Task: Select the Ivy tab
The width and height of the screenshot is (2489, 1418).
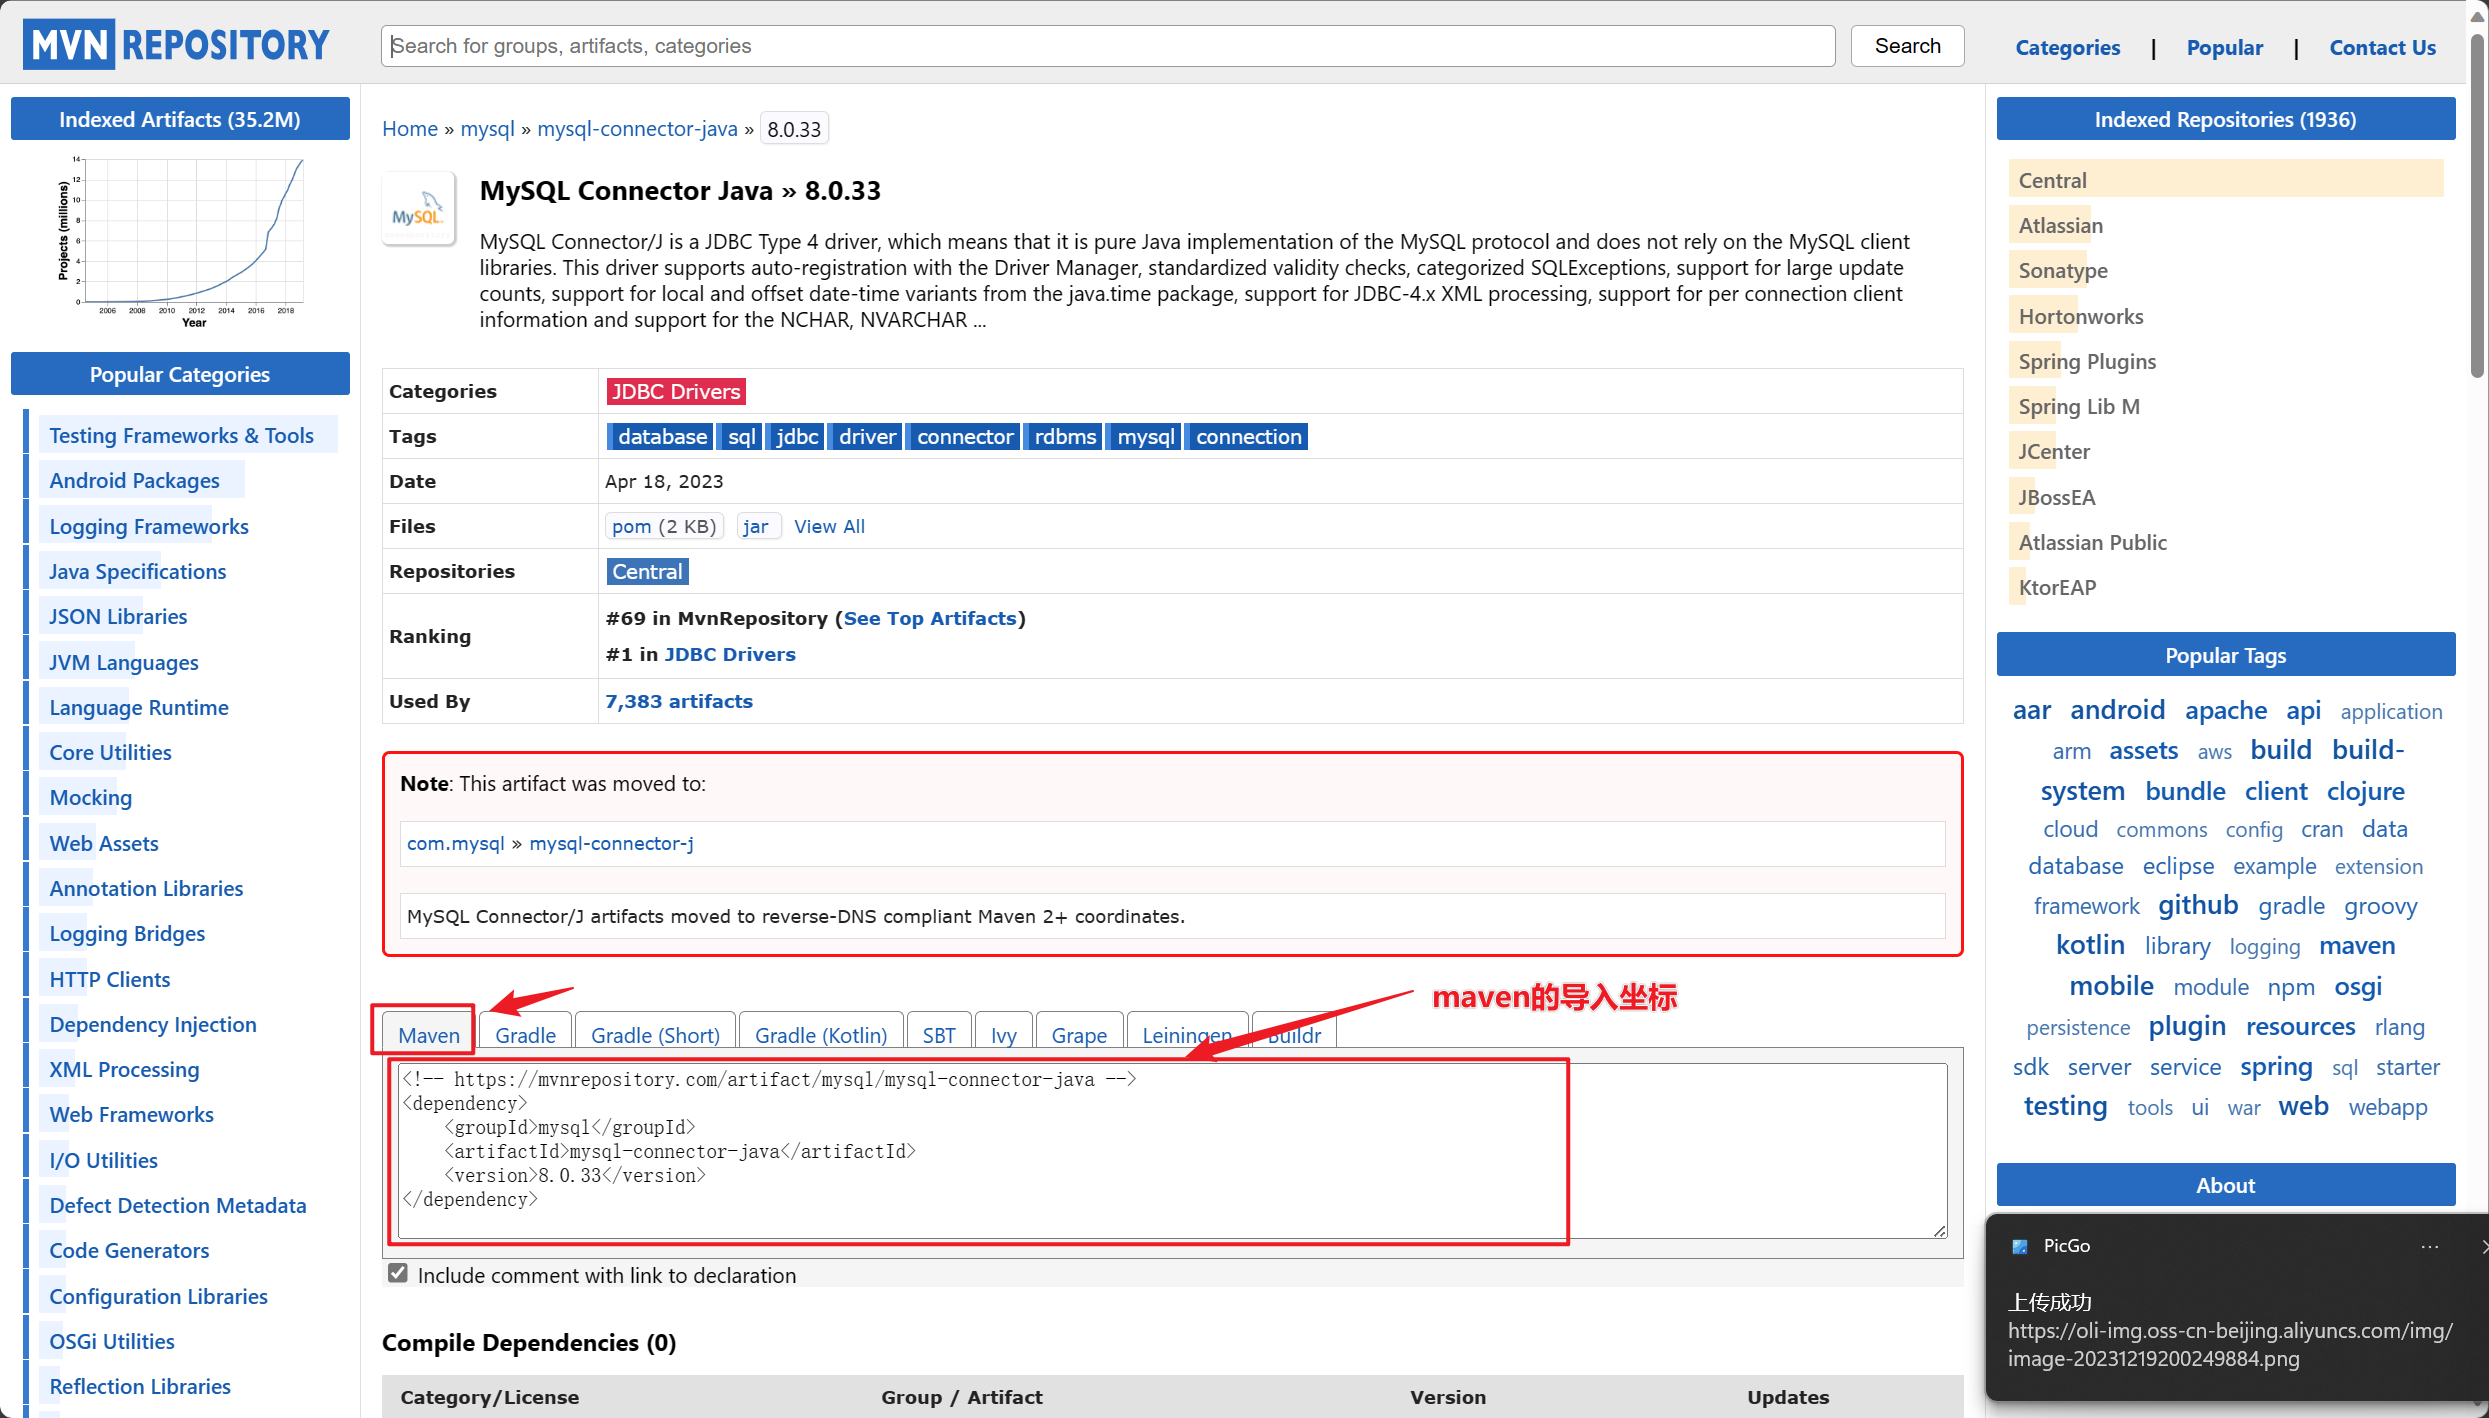Action: (1003, 1035)
